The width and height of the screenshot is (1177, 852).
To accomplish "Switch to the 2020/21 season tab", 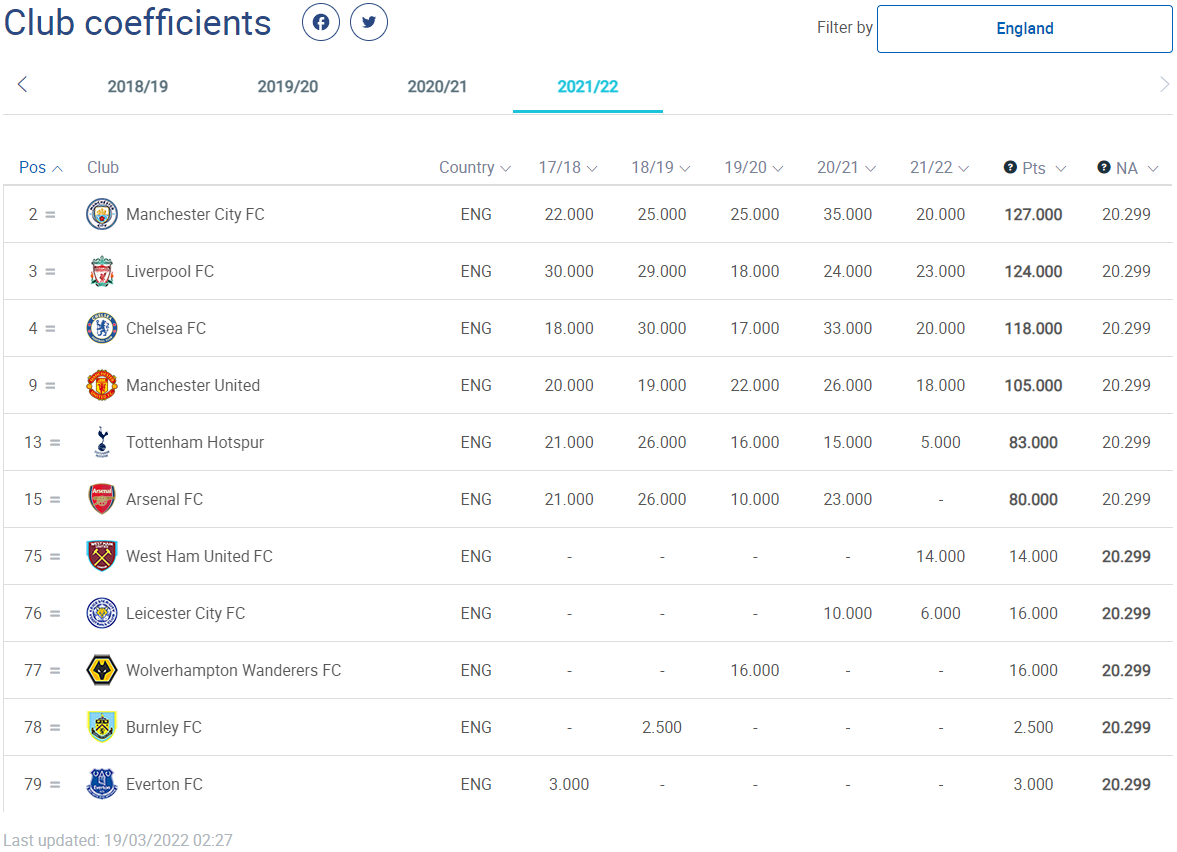I will click(x=438, y=86).
